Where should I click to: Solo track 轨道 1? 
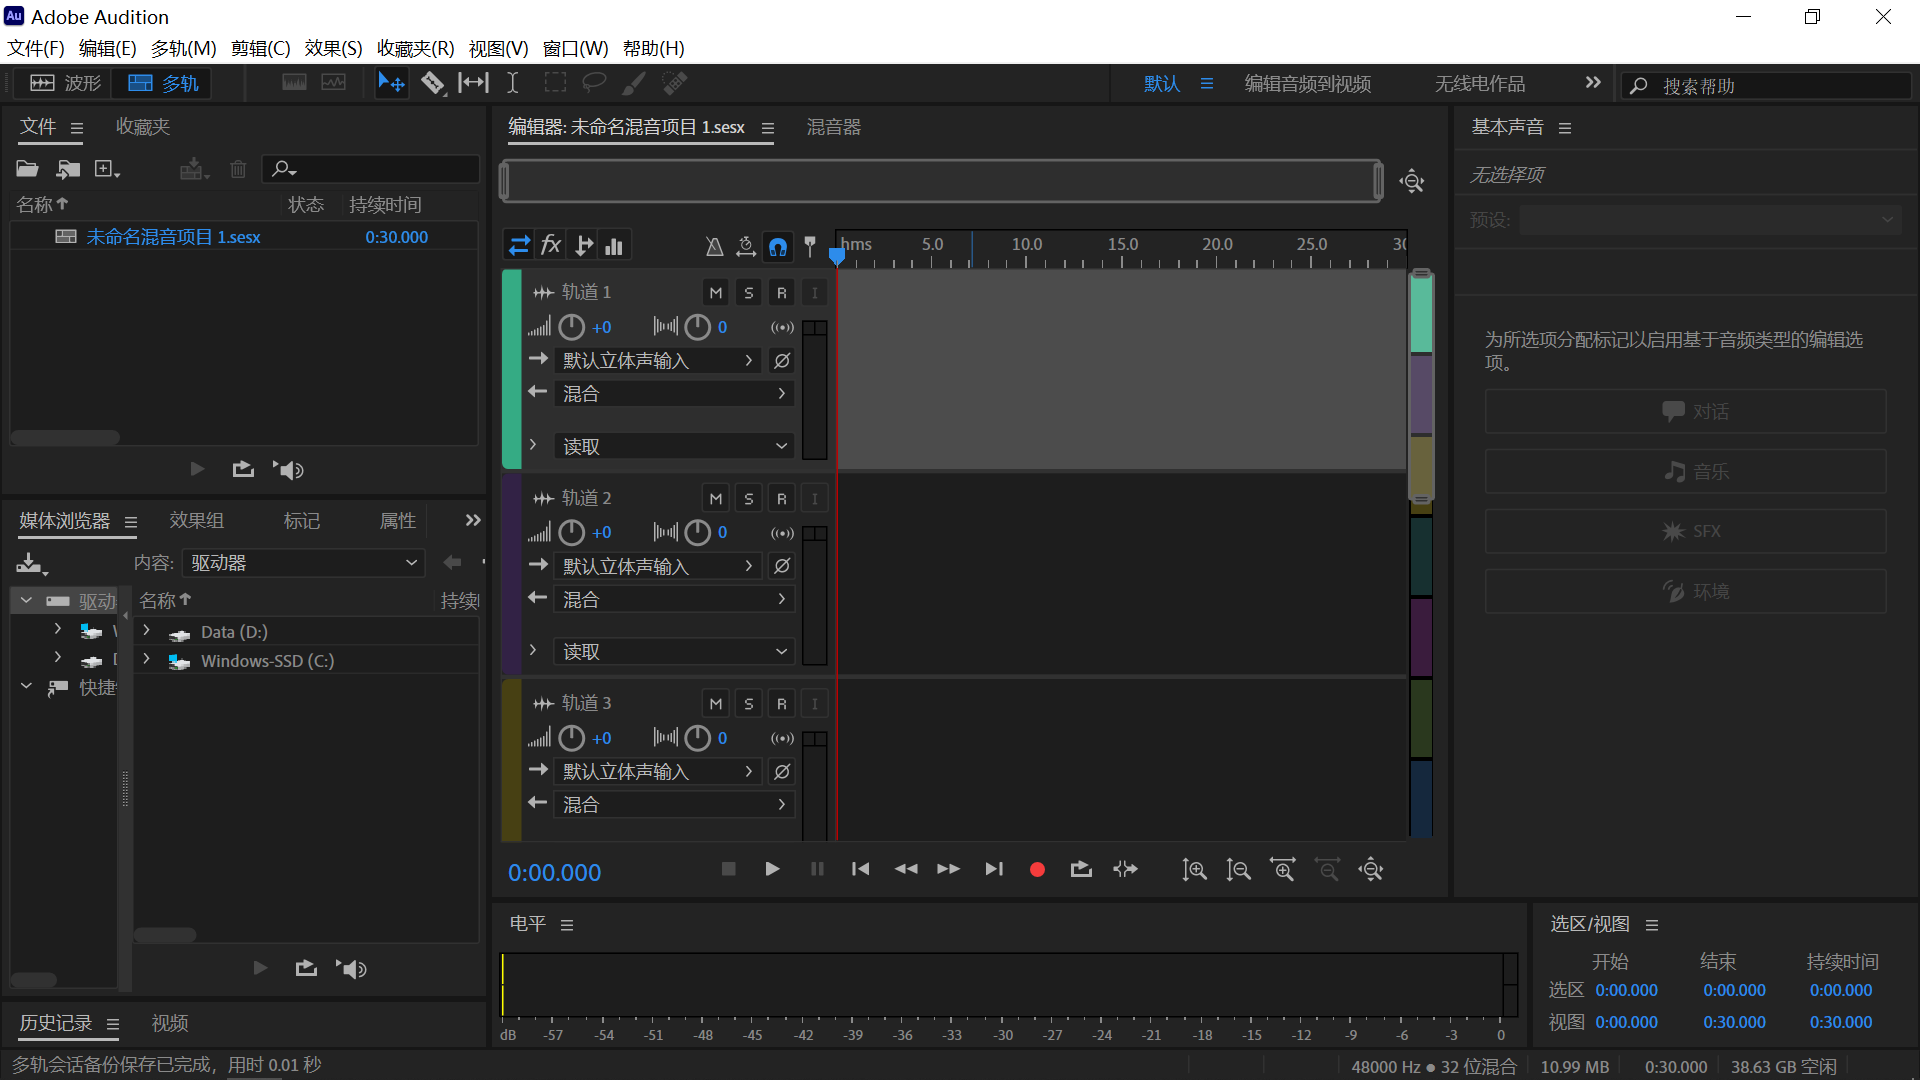click(749, 293)
